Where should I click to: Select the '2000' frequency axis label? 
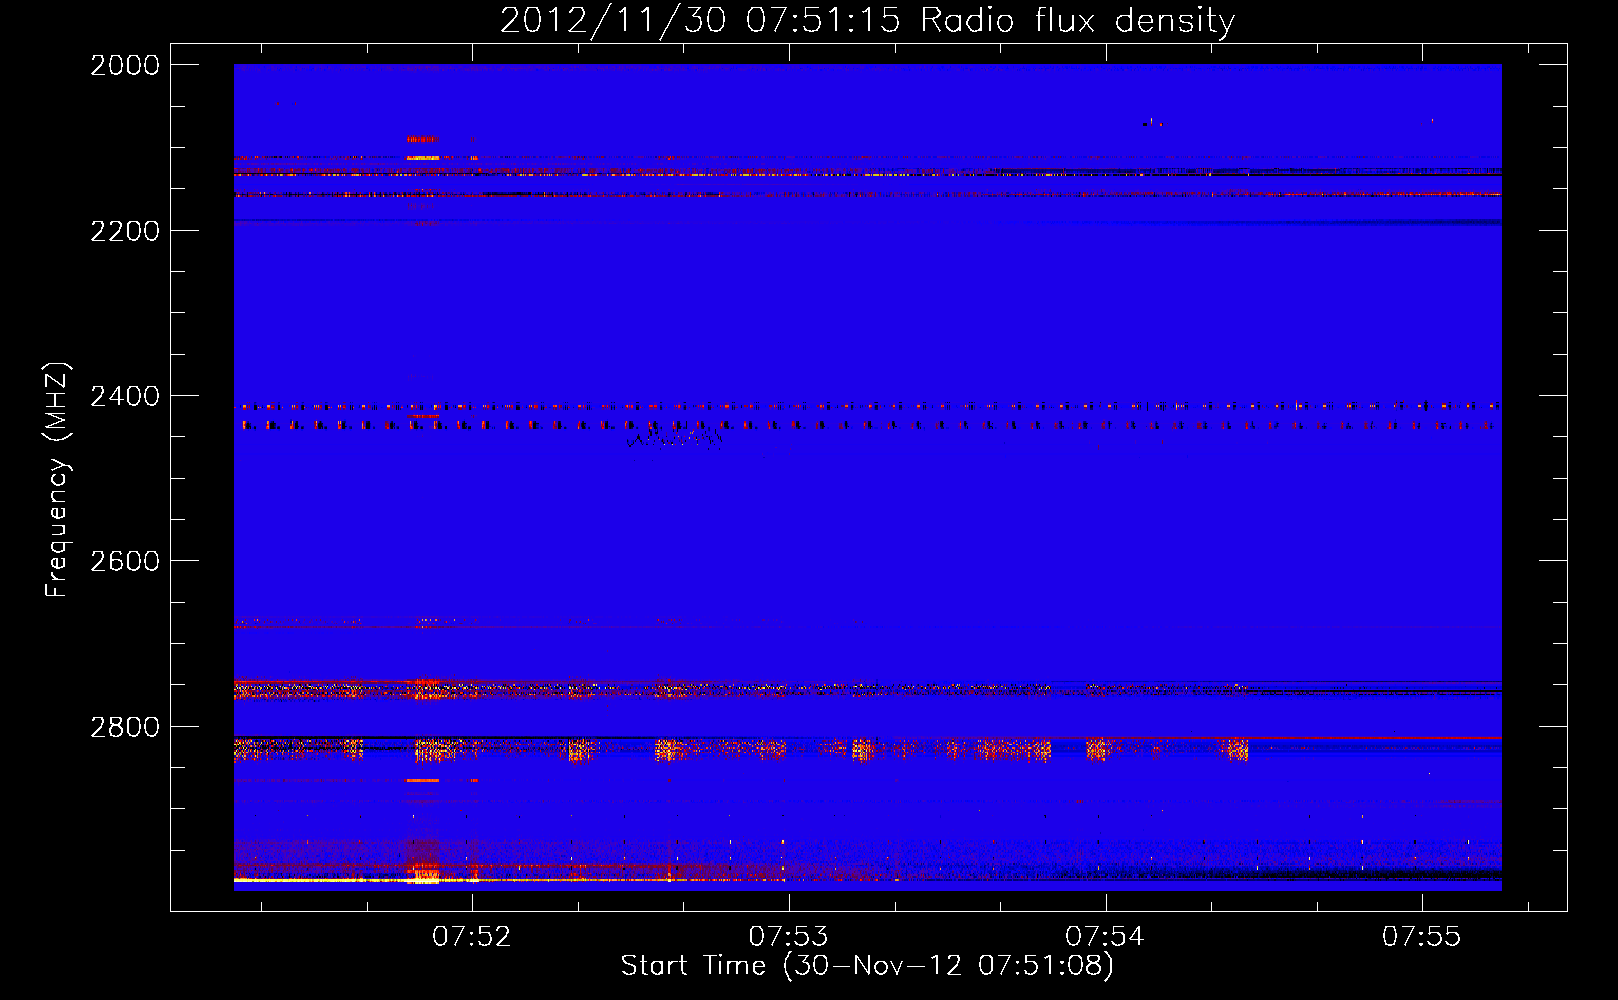point(125,65)
